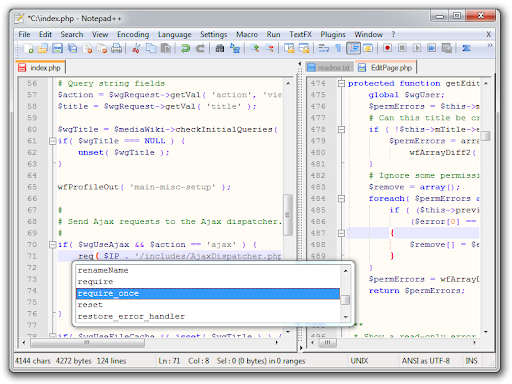Viewport: 512px width, 384px height.
Task: Collapse the fold at line 70
Action: click(x=52, y=245)
